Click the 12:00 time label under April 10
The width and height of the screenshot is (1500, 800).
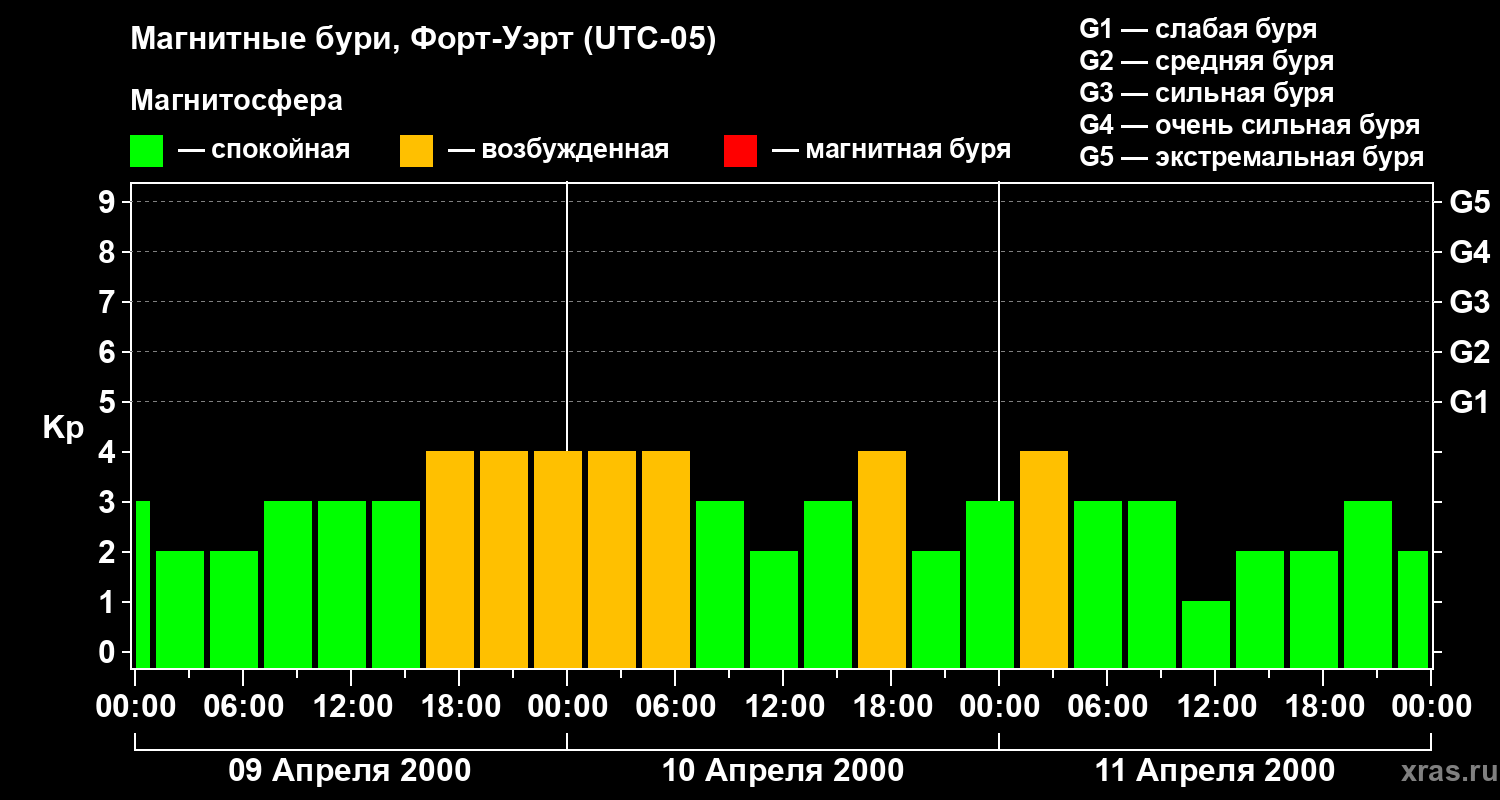783,707
